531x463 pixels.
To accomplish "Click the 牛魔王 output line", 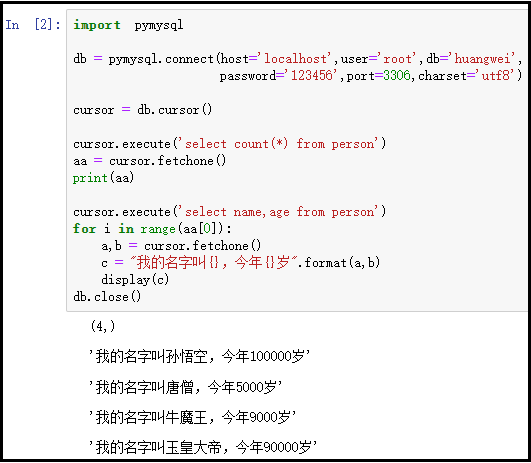I will (x=192, y=417).
